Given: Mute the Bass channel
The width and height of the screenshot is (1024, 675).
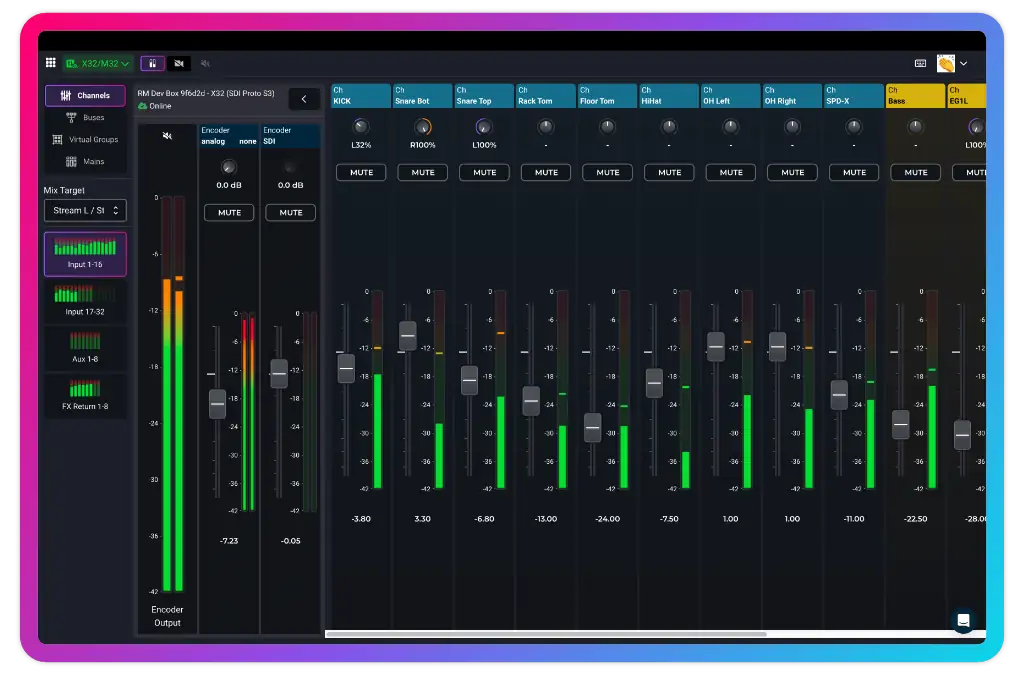Looking at the screenshot, I should 915,172.
